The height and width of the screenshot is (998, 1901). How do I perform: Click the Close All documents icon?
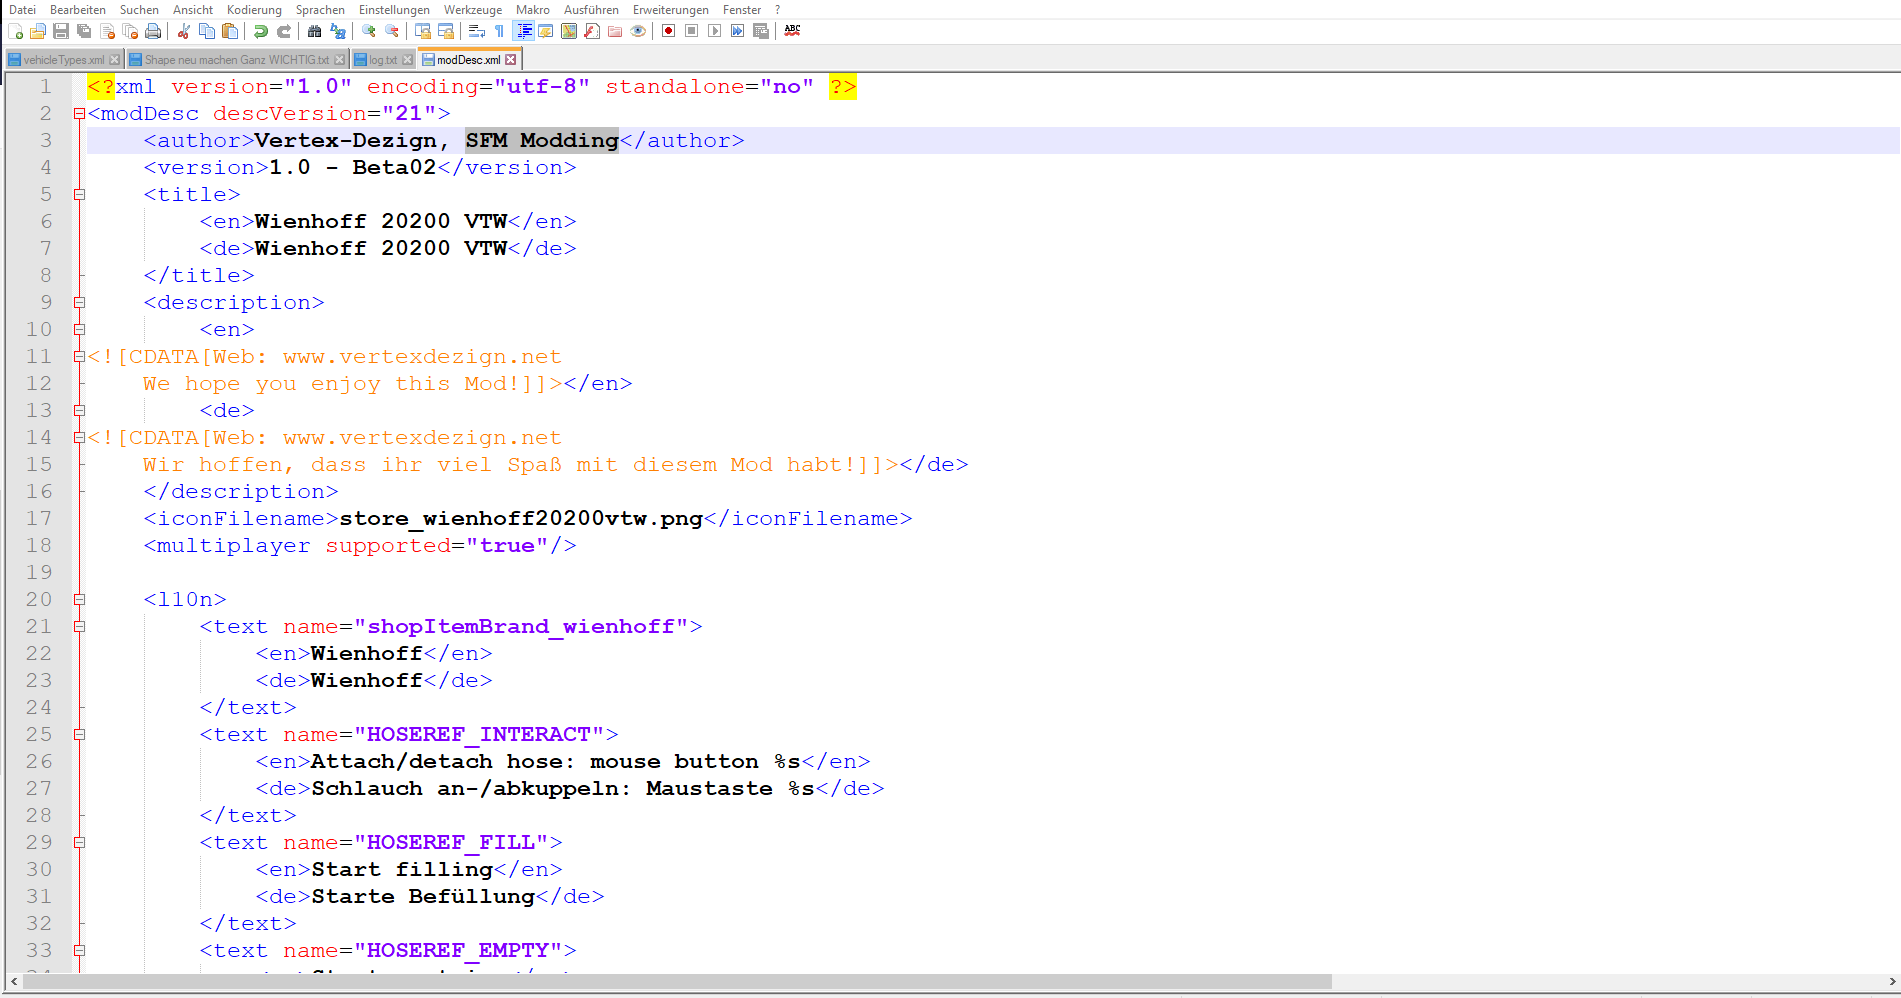pyautogui.click(x=130, y=31)
